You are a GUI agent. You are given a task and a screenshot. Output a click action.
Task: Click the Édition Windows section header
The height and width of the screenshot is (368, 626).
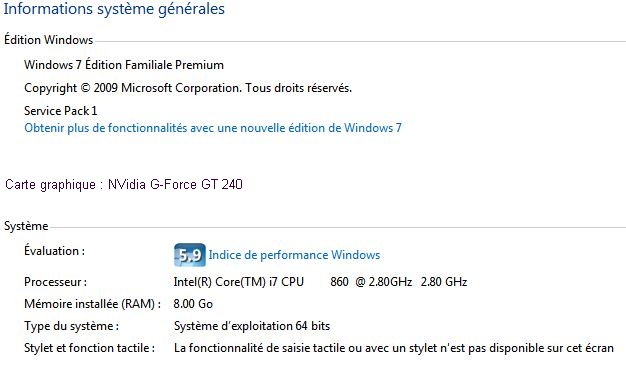click(x=48, y=40)
